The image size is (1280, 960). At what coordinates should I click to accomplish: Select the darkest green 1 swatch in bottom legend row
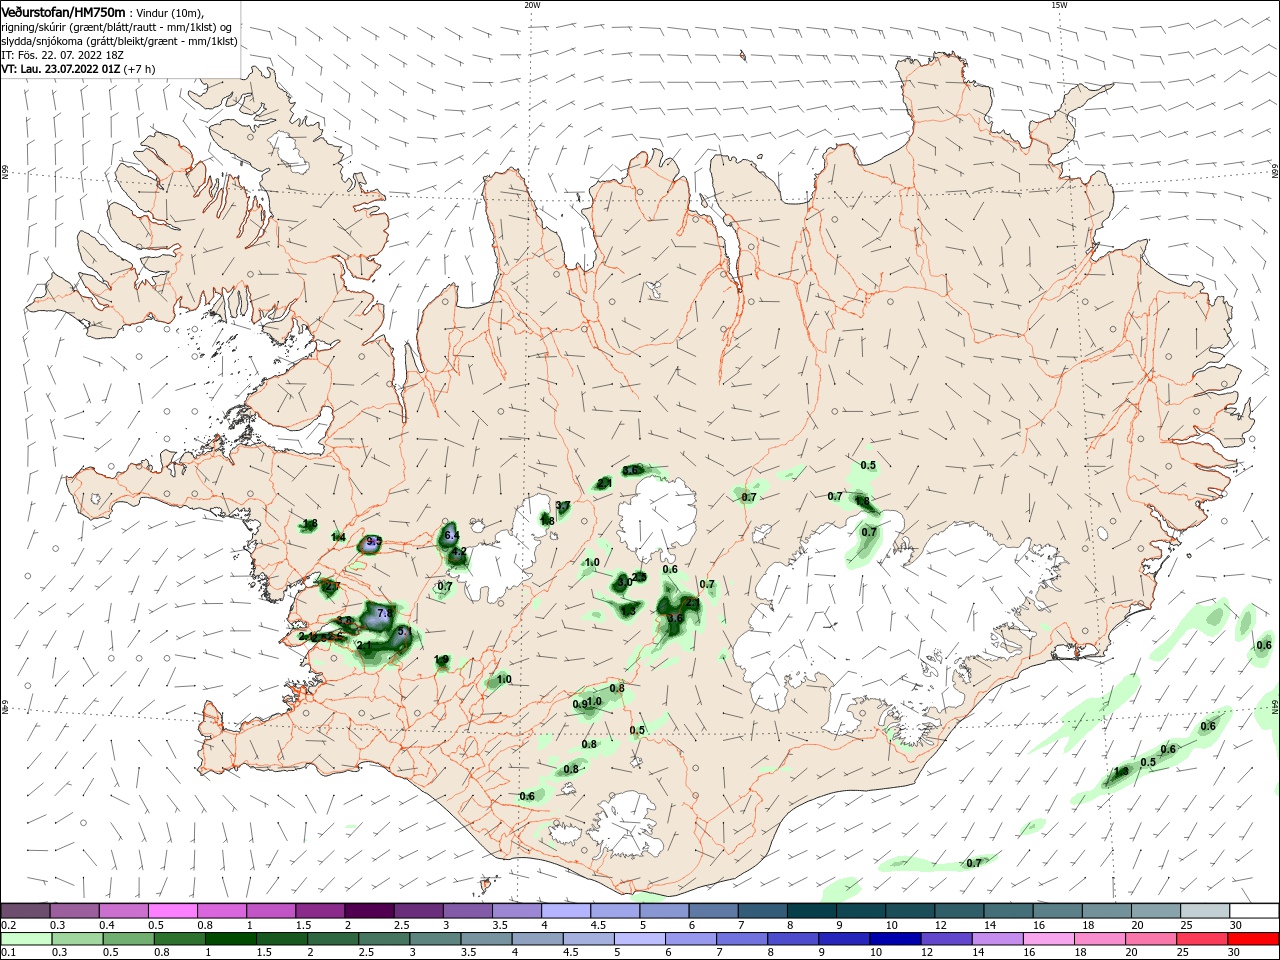click(230, 939)
